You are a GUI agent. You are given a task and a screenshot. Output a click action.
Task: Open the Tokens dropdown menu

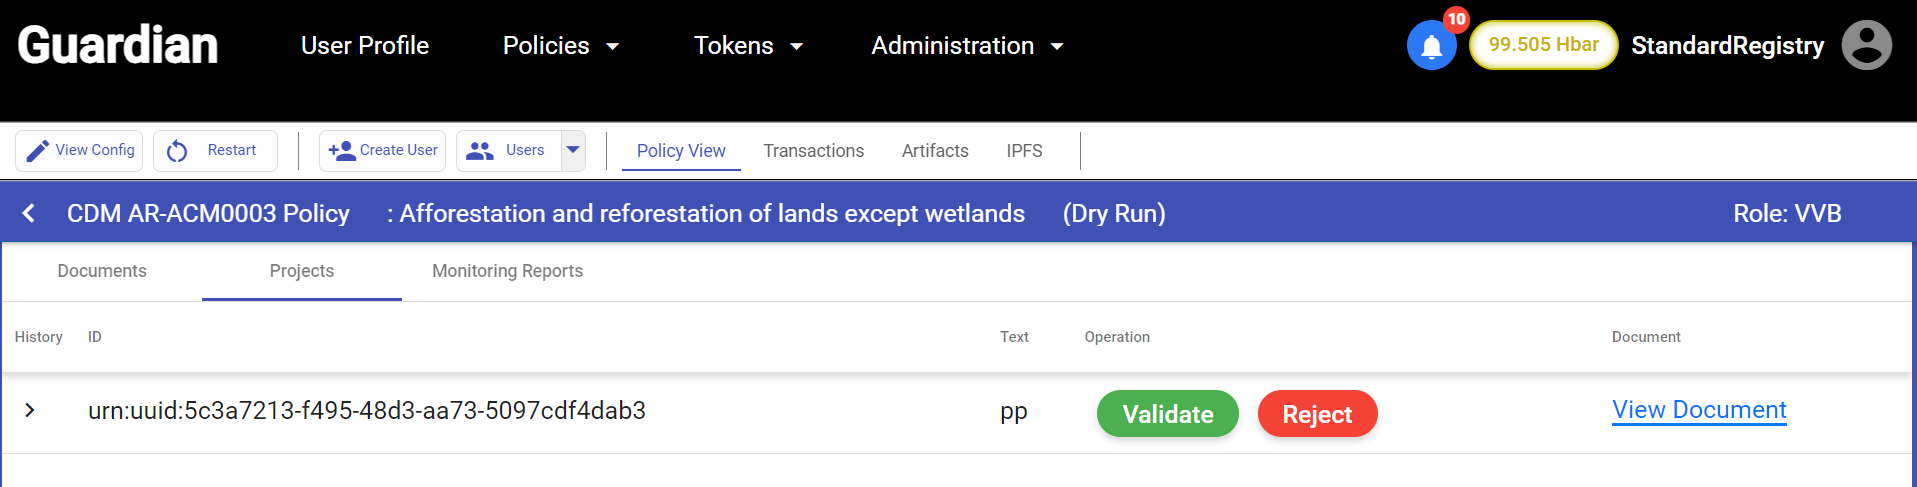tap(748, 46)
